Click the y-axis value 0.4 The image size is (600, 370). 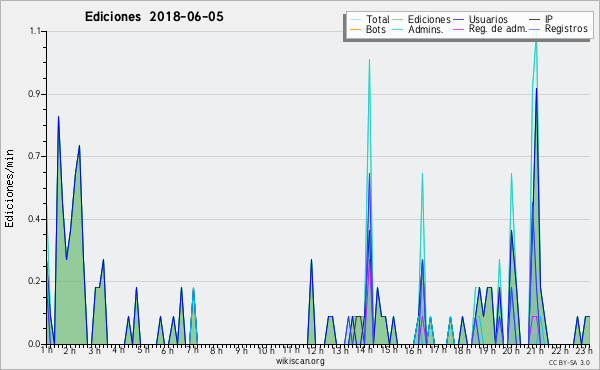tap(35, 219)
